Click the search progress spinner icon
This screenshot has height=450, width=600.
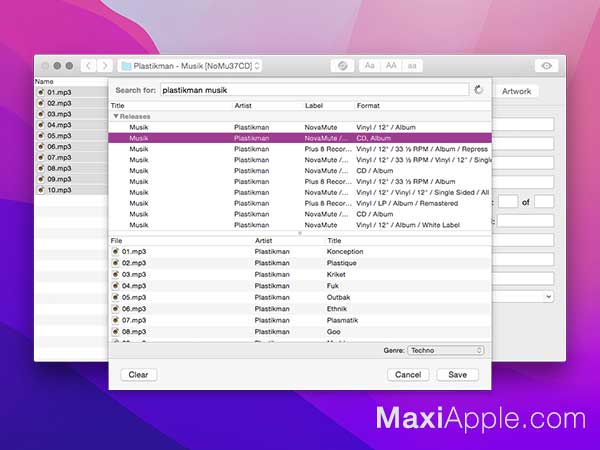[x=478, y=90]
